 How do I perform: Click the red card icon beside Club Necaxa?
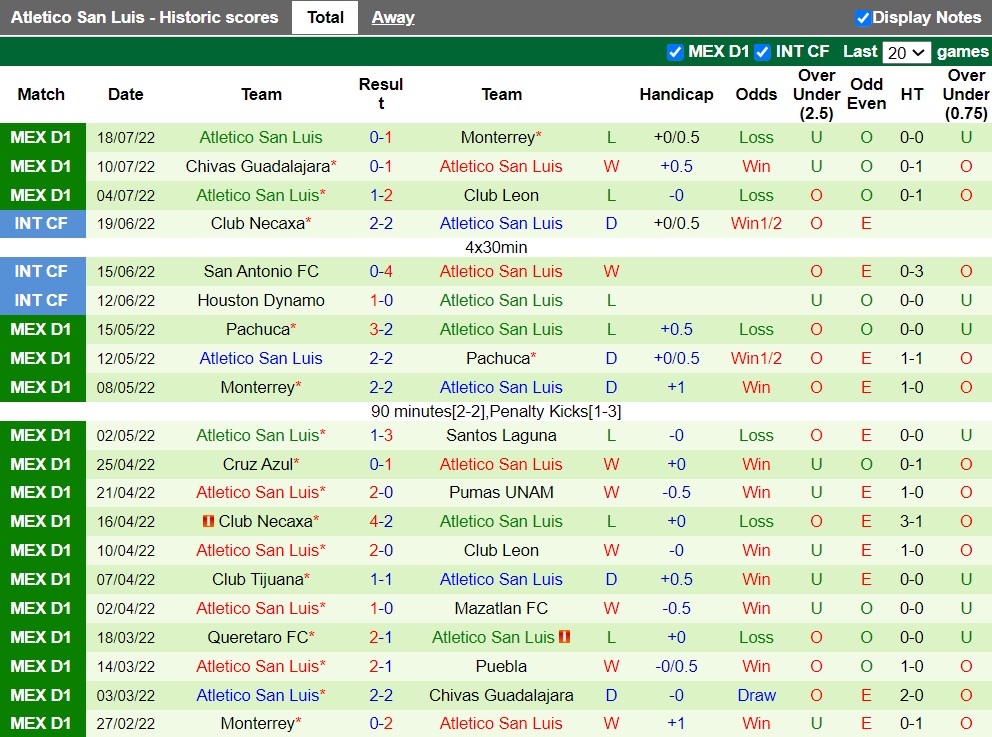click(208, 521)
